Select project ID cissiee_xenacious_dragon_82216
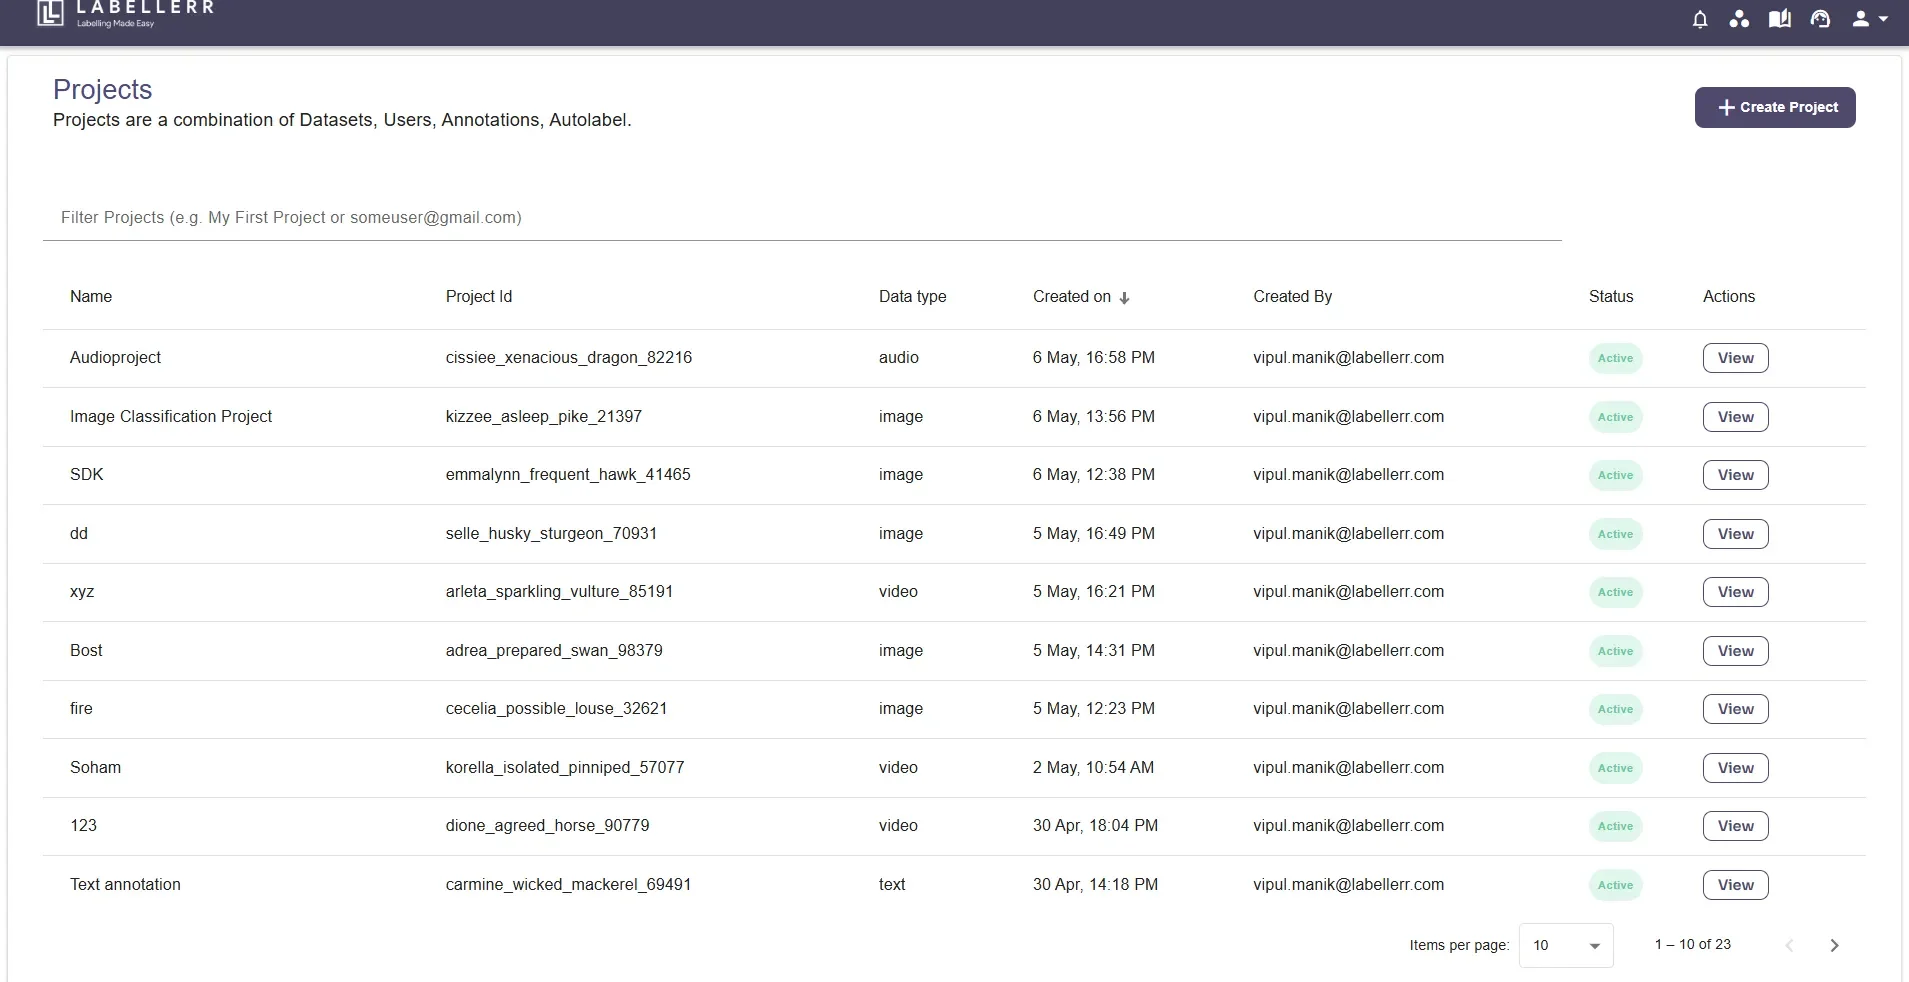Screen dimensions: 1909x982 [x=568, y=357]
